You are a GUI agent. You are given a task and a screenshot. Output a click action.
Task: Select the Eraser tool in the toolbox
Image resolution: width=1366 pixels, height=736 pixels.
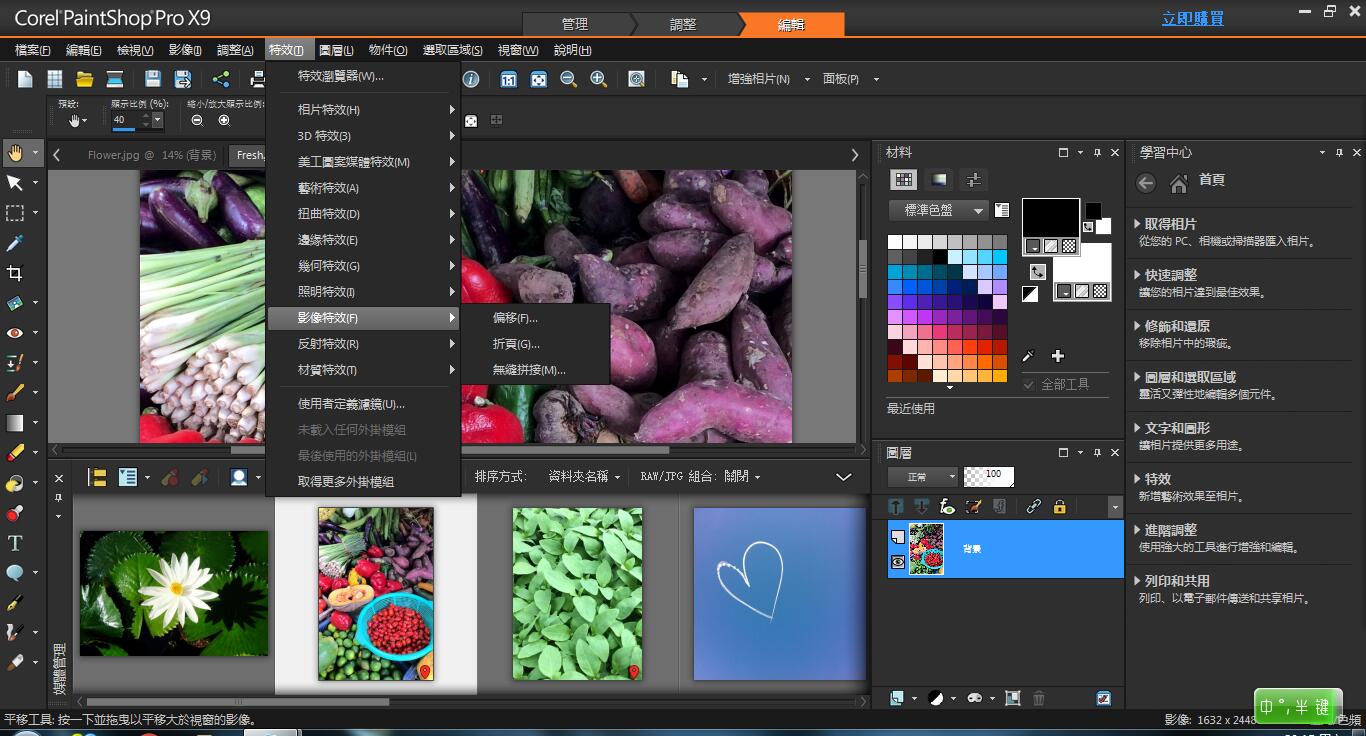(15, 453)
